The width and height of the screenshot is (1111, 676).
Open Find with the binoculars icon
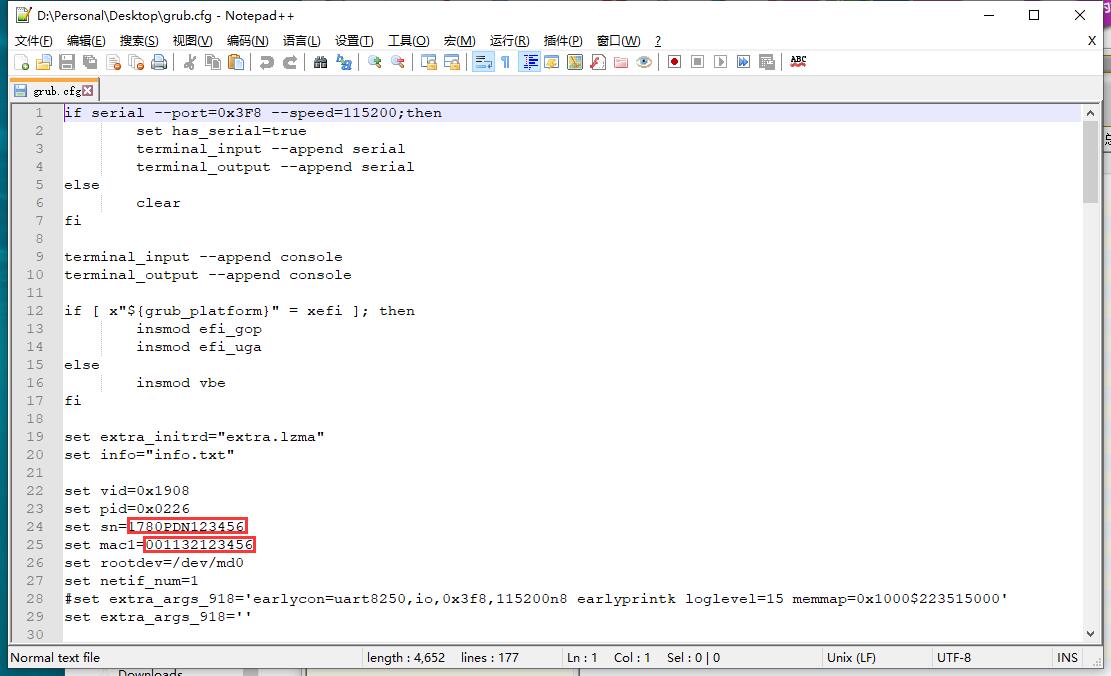[x=320, y=62]
